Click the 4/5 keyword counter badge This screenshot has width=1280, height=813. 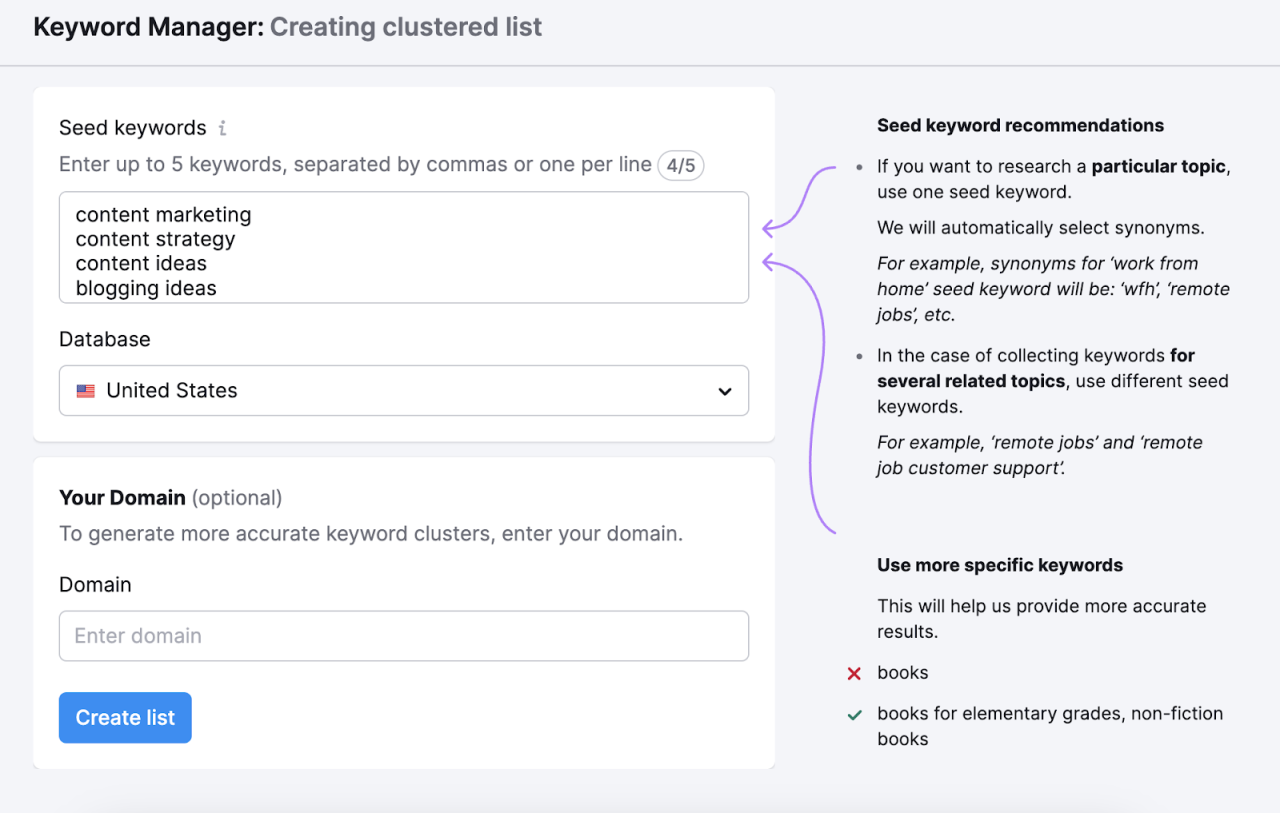click(x=681, y=165)
